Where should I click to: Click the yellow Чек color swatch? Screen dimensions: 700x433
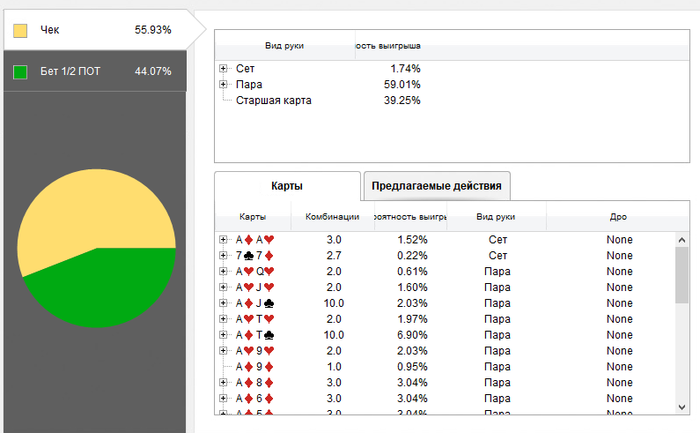click(20, 31)
